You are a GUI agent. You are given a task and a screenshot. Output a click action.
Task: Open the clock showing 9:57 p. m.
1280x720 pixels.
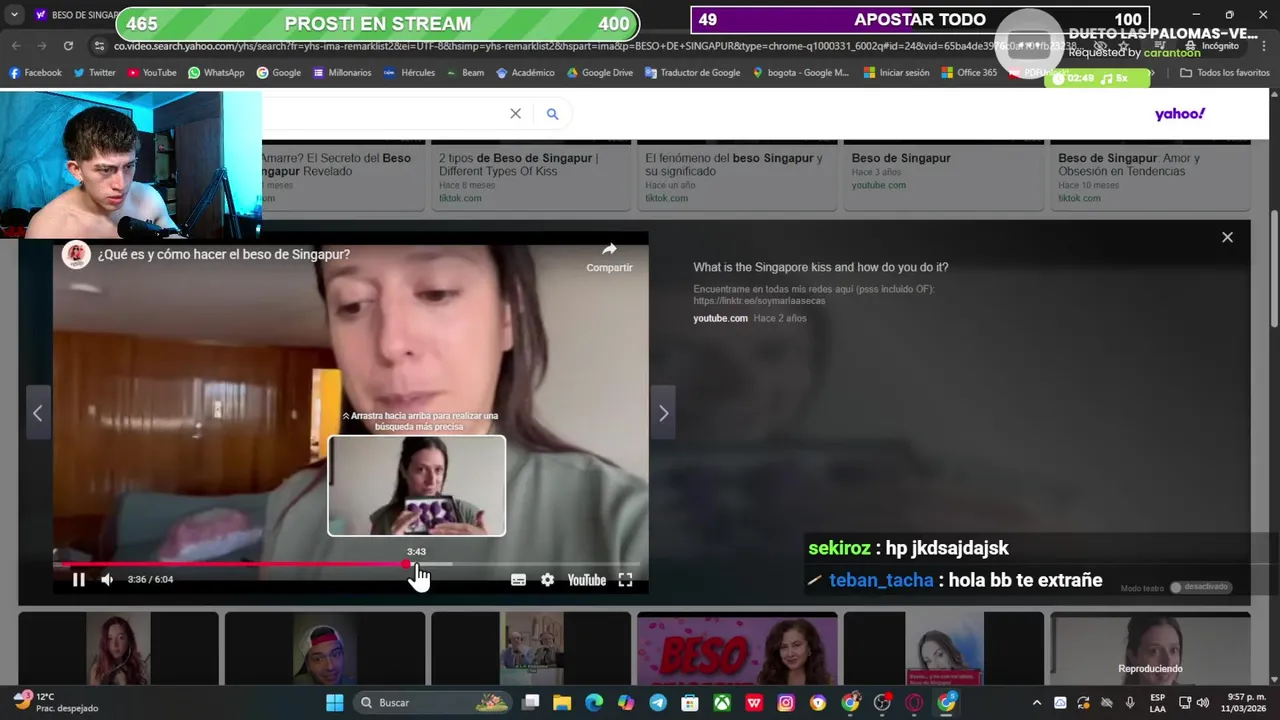pyautogui.click(x=1243, y=703)
